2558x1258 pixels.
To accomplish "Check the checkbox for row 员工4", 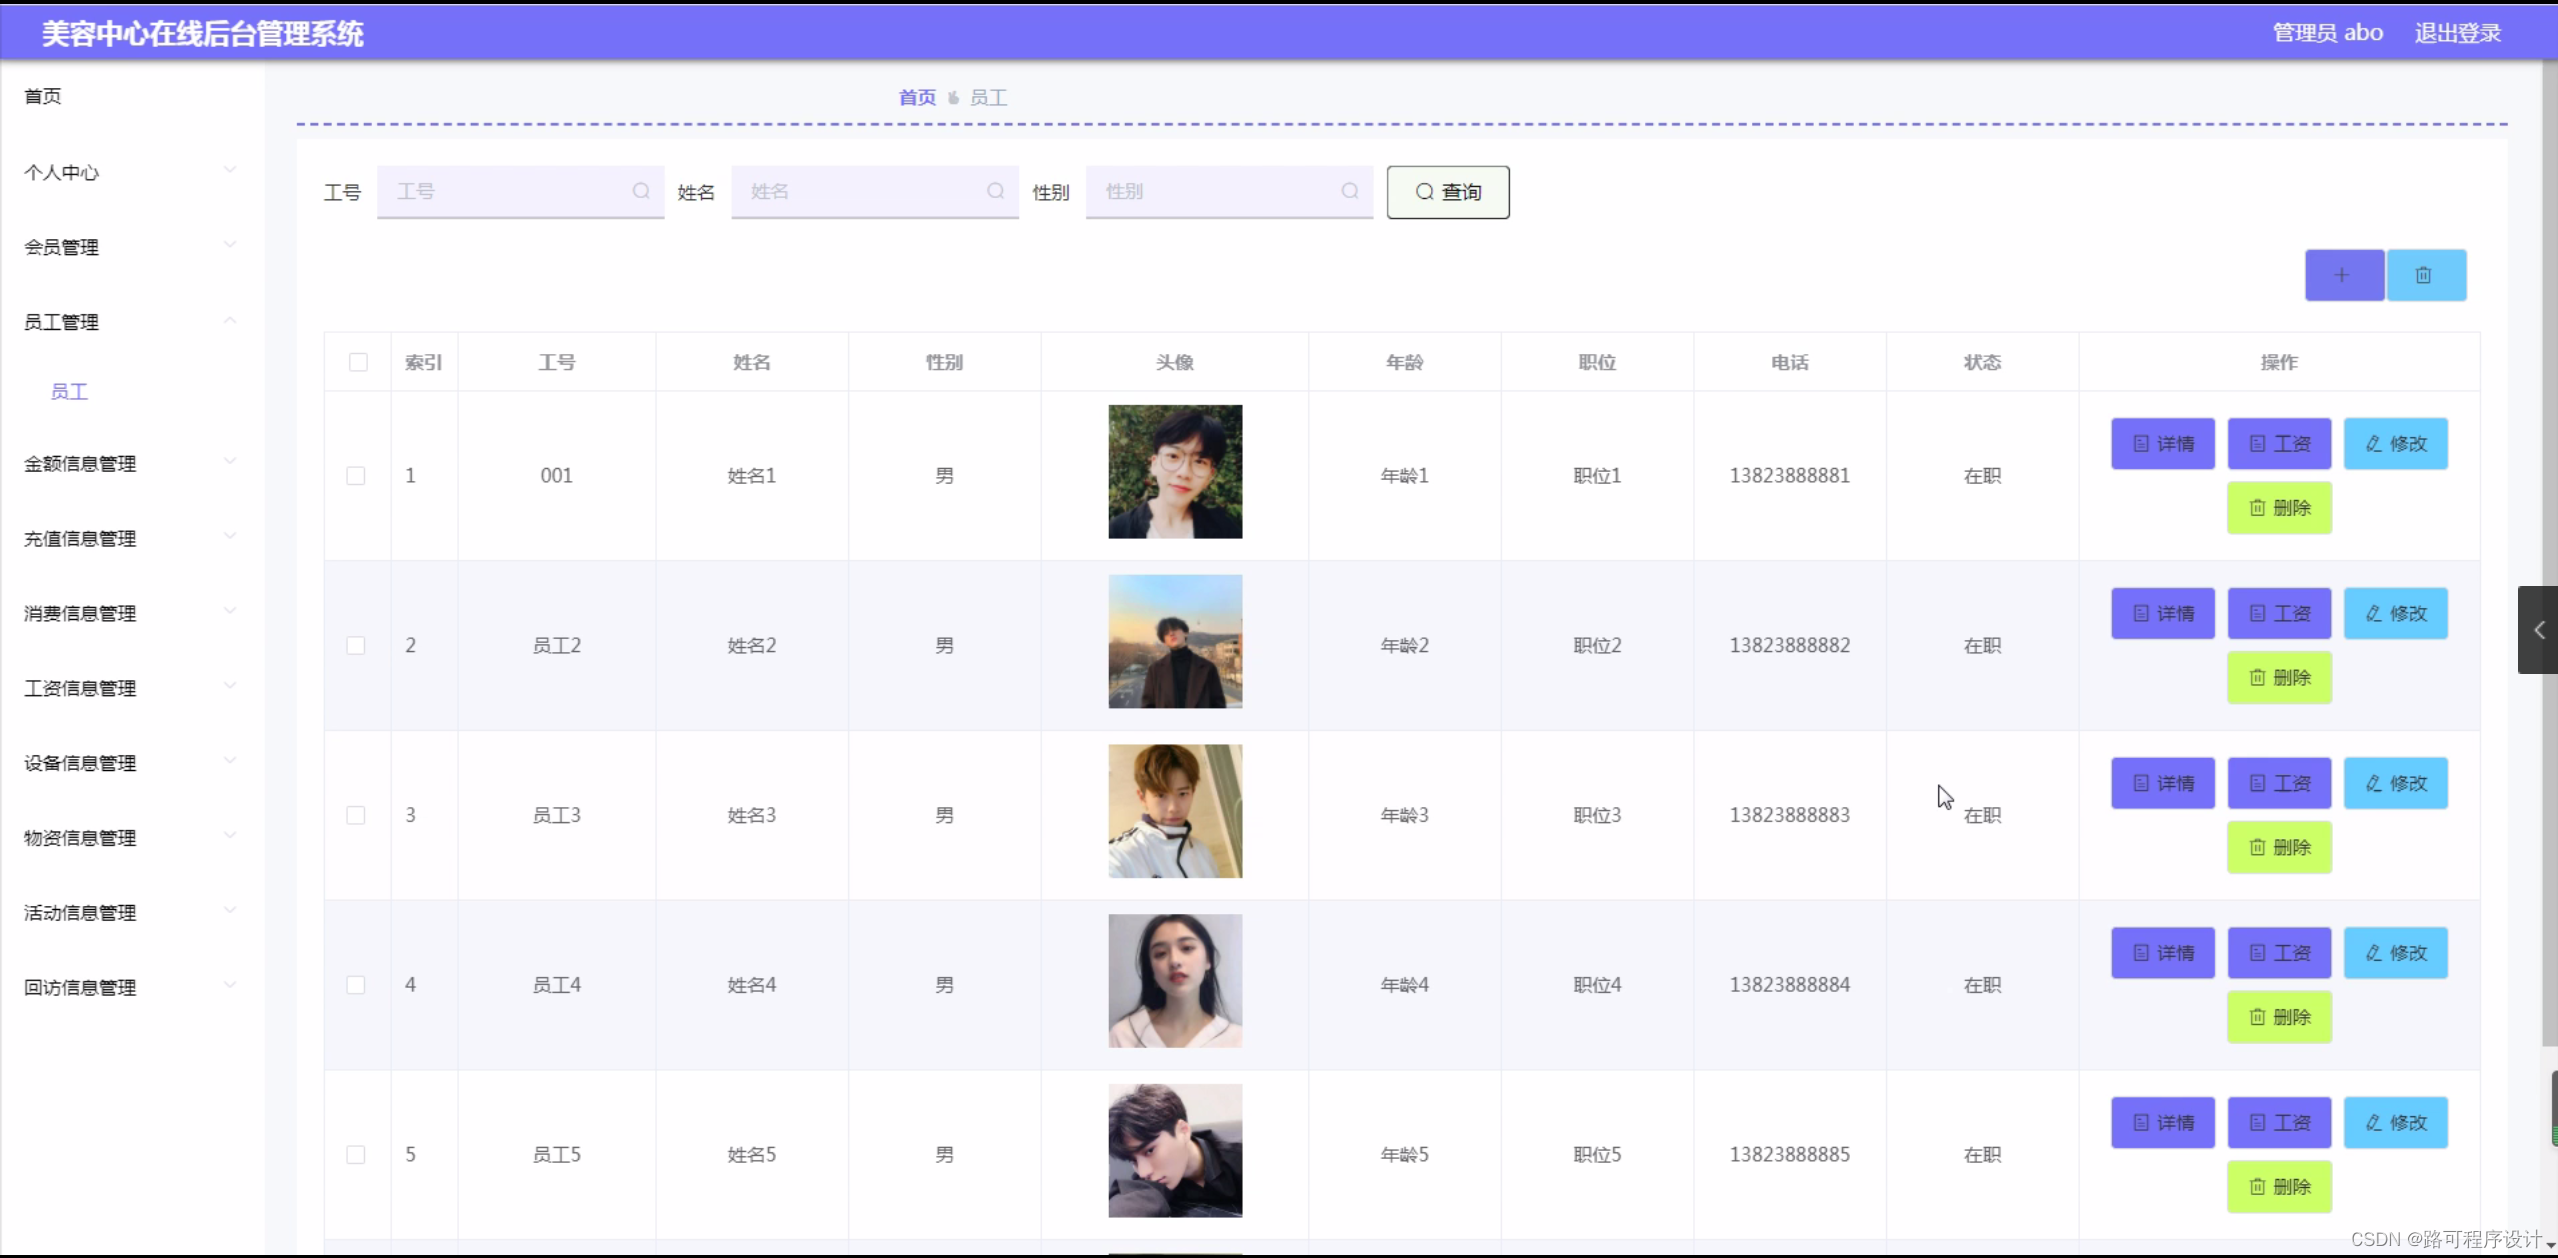I will pos(356,984).
